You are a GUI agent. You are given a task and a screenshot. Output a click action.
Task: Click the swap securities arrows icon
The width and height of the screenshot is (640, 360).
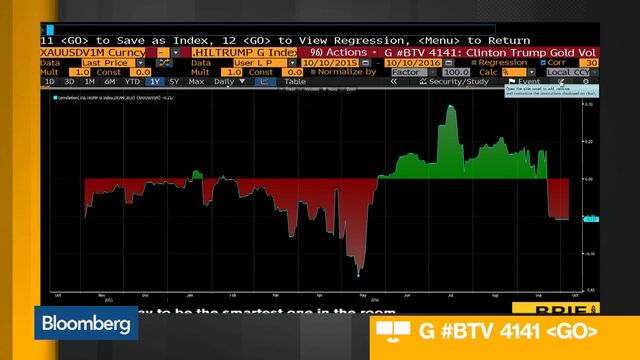(164, 63)
